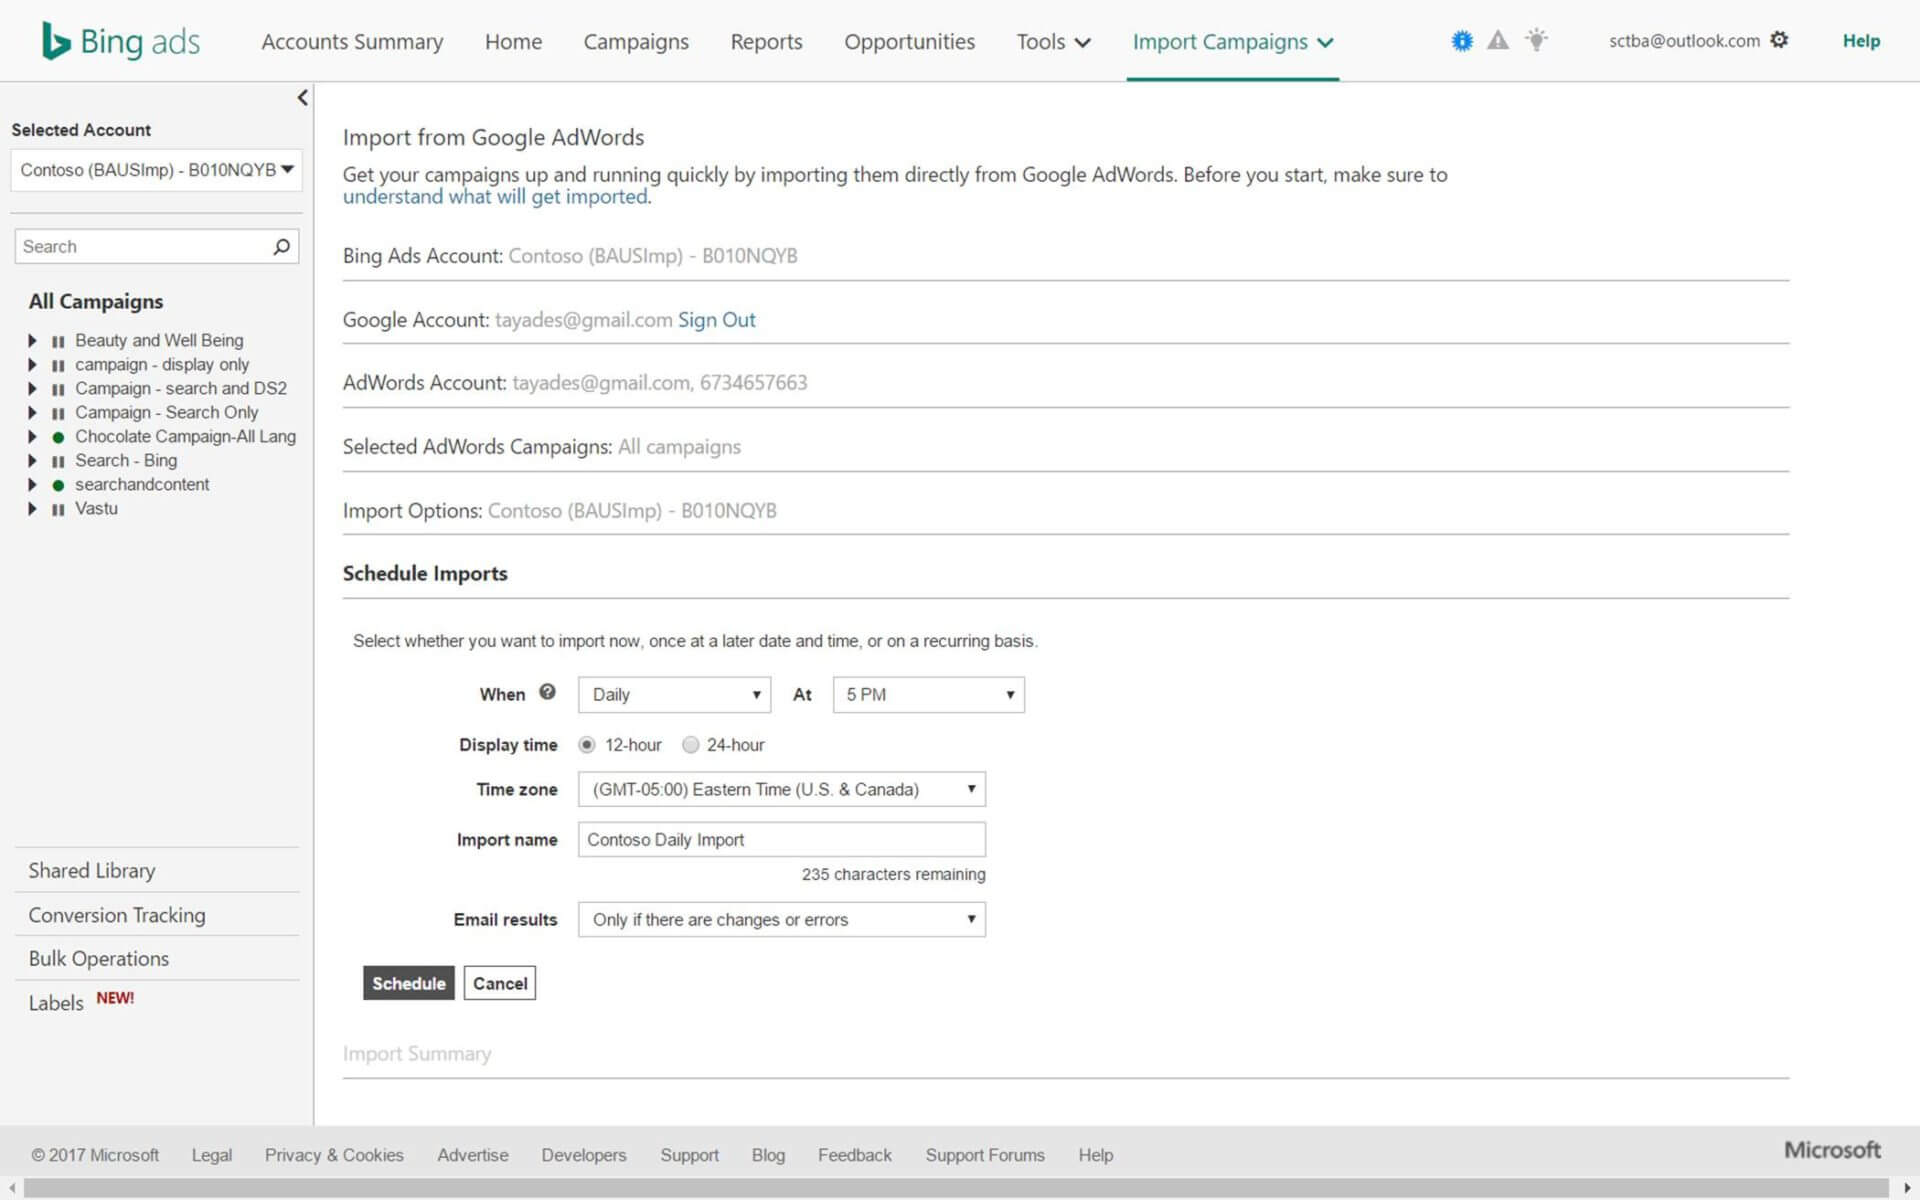Expand campaign - display only tree node
Screen dimensions: 1920x1200
pos(32,365)
